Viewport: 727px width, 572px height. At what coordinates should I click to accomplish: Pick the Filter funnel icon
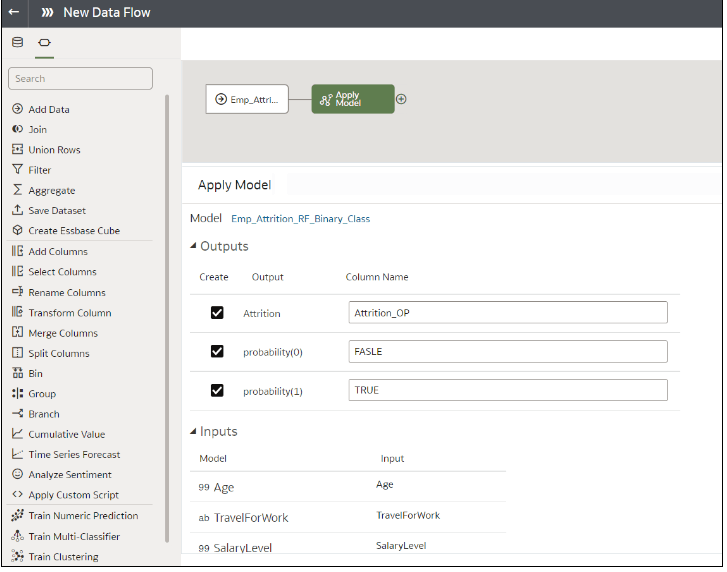pos(17,170)
